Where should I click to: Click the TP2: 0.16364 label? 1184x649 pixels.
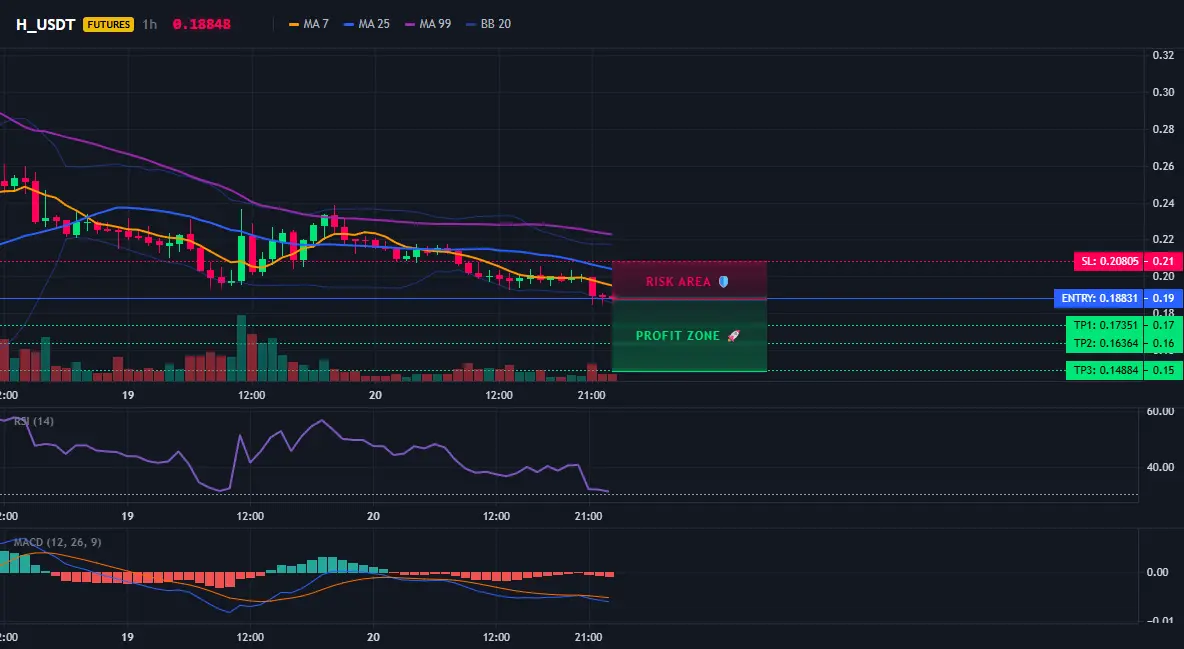(1105, 343)
